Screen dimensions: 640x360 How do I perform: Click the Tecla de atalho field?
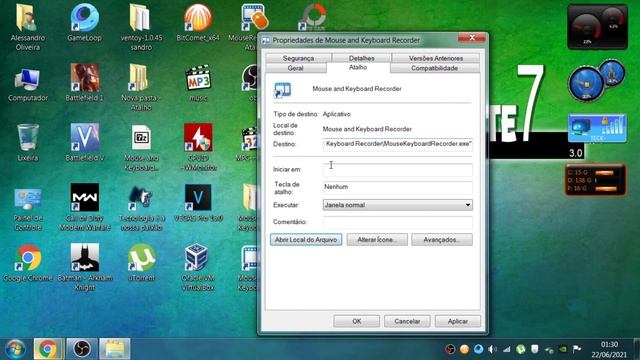398,187
